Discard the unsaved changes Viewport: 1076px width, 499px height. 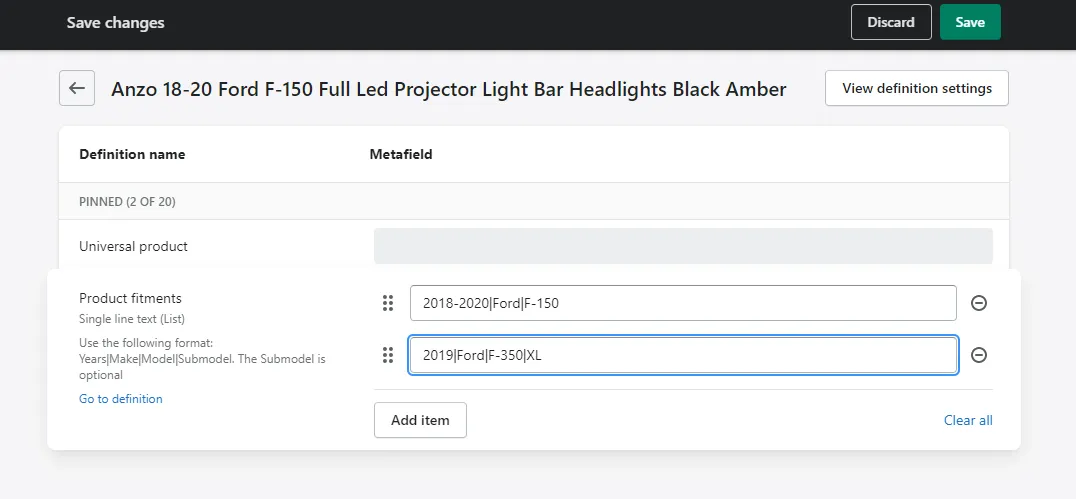coord(890,22)
